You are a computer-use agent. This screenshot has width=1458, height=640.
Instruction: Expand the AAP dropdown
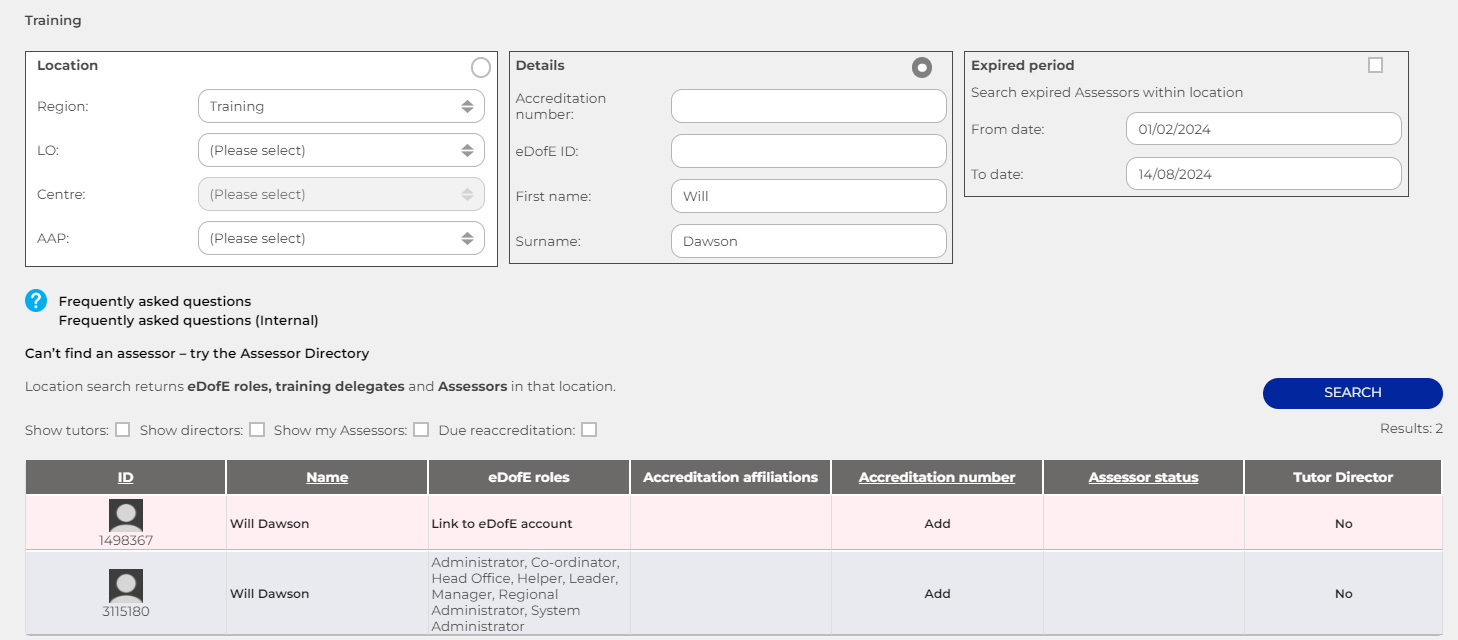pyautogui.click(x=341, y=238)
